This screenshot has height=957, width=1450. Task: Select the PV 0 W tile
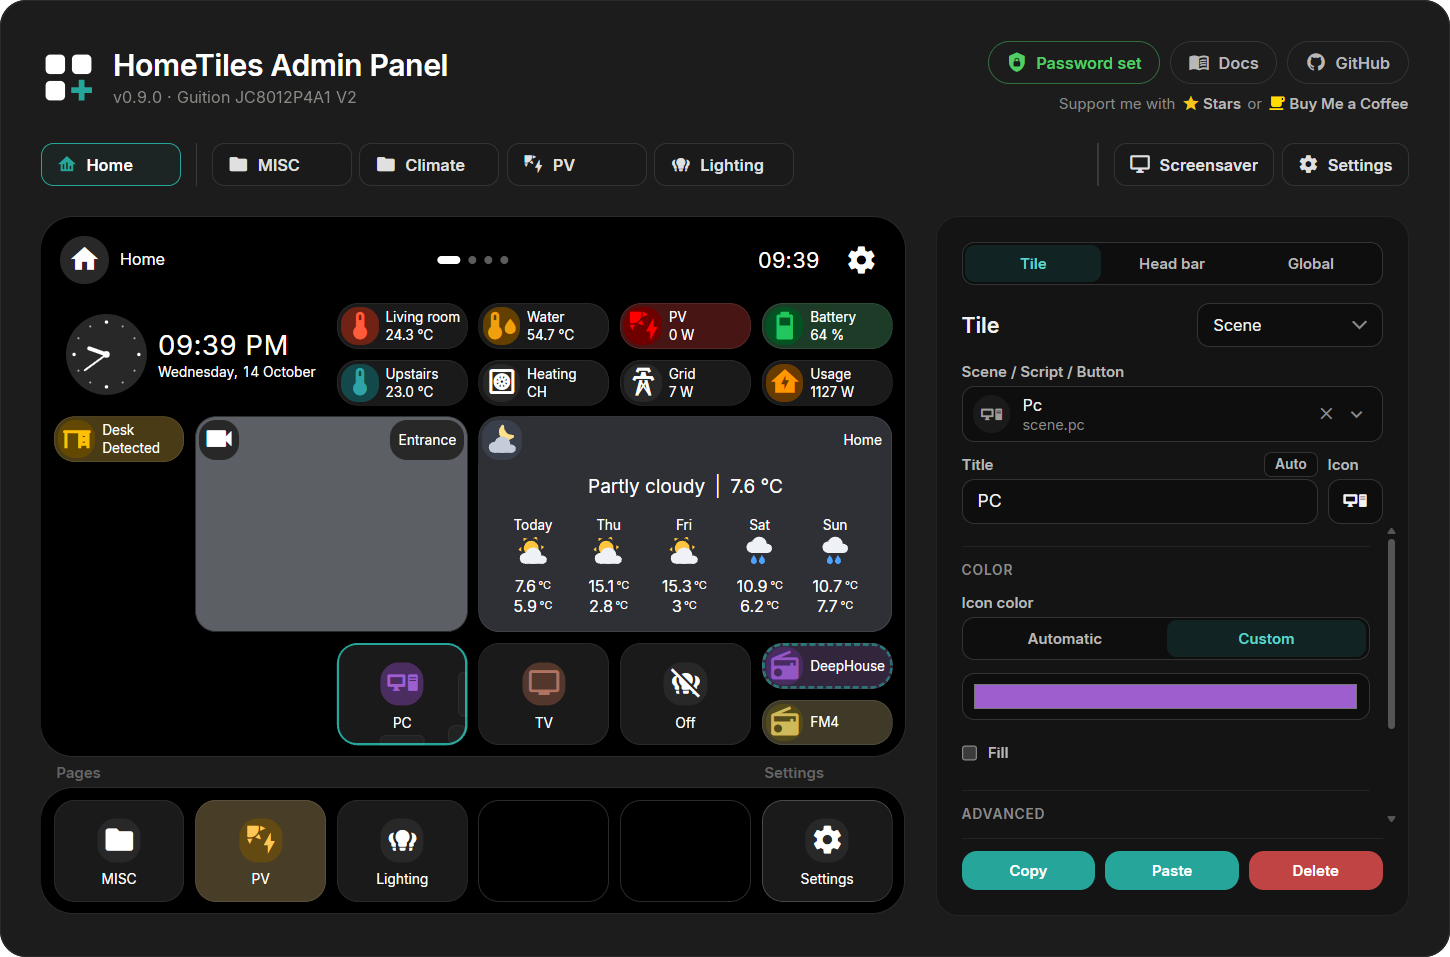[685, 326]
